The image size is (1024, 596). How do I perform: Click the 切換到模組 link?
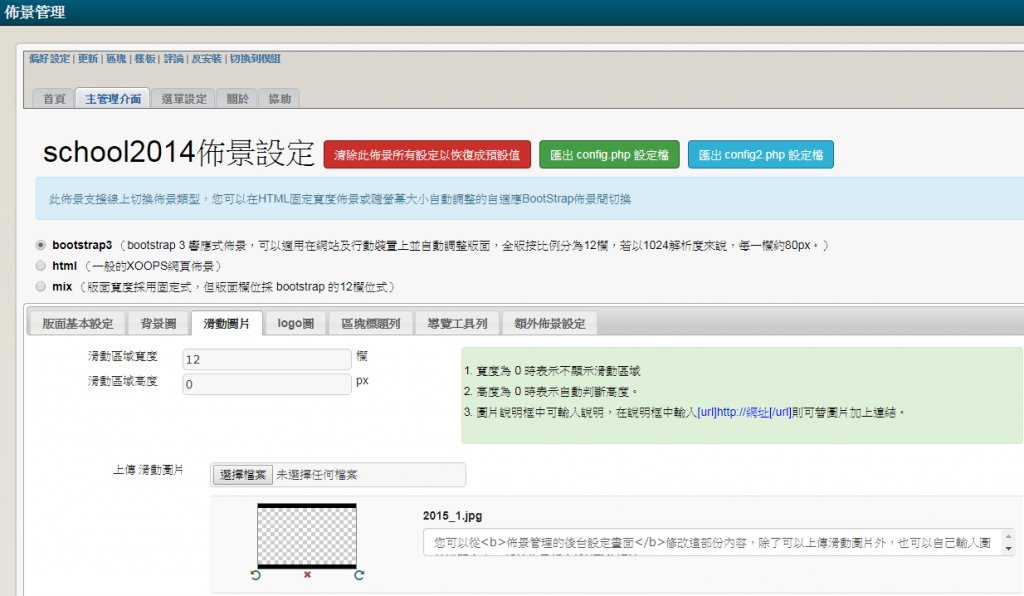[x=255, y=59]
